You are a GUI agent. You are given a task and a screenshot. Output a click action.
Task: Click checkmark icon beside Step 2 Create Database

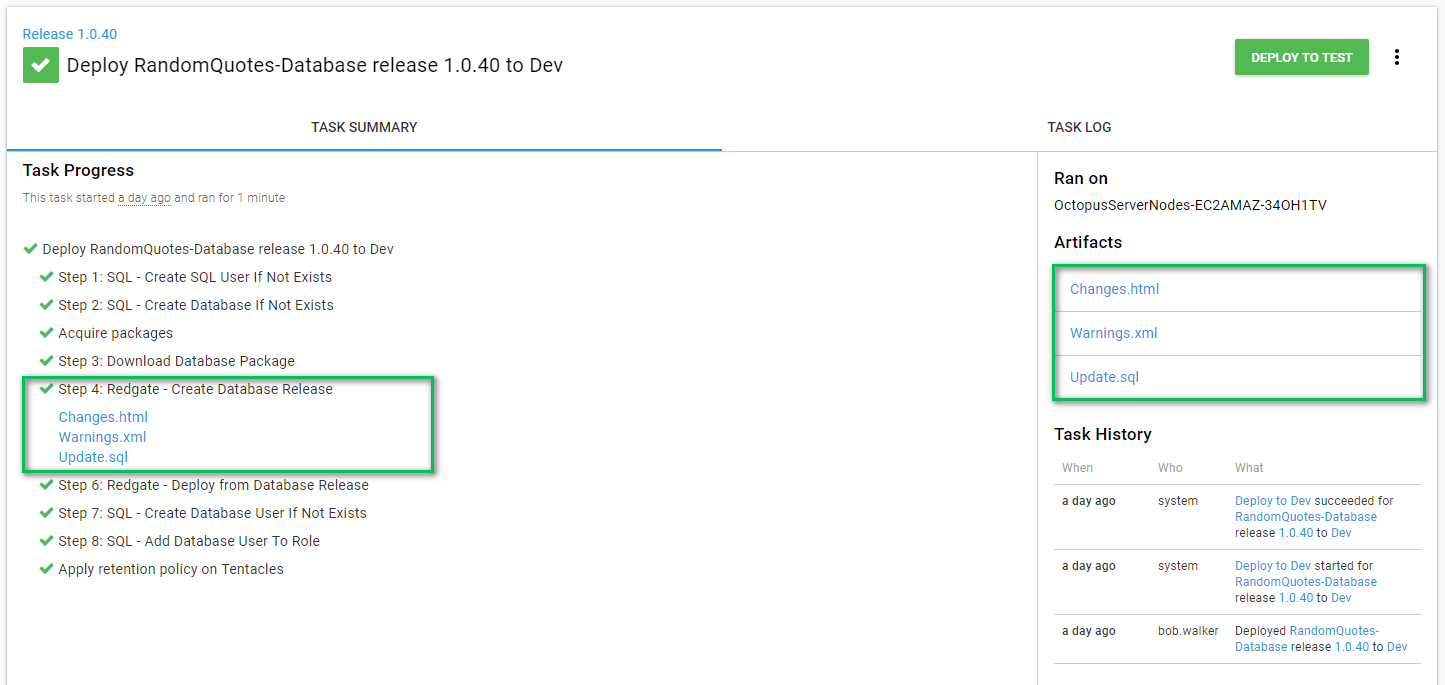[x=46, y=305]
